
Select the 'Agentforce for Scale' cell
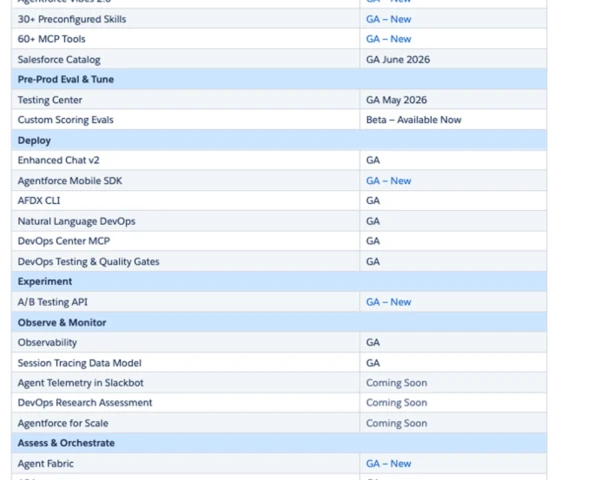(186, 423)
